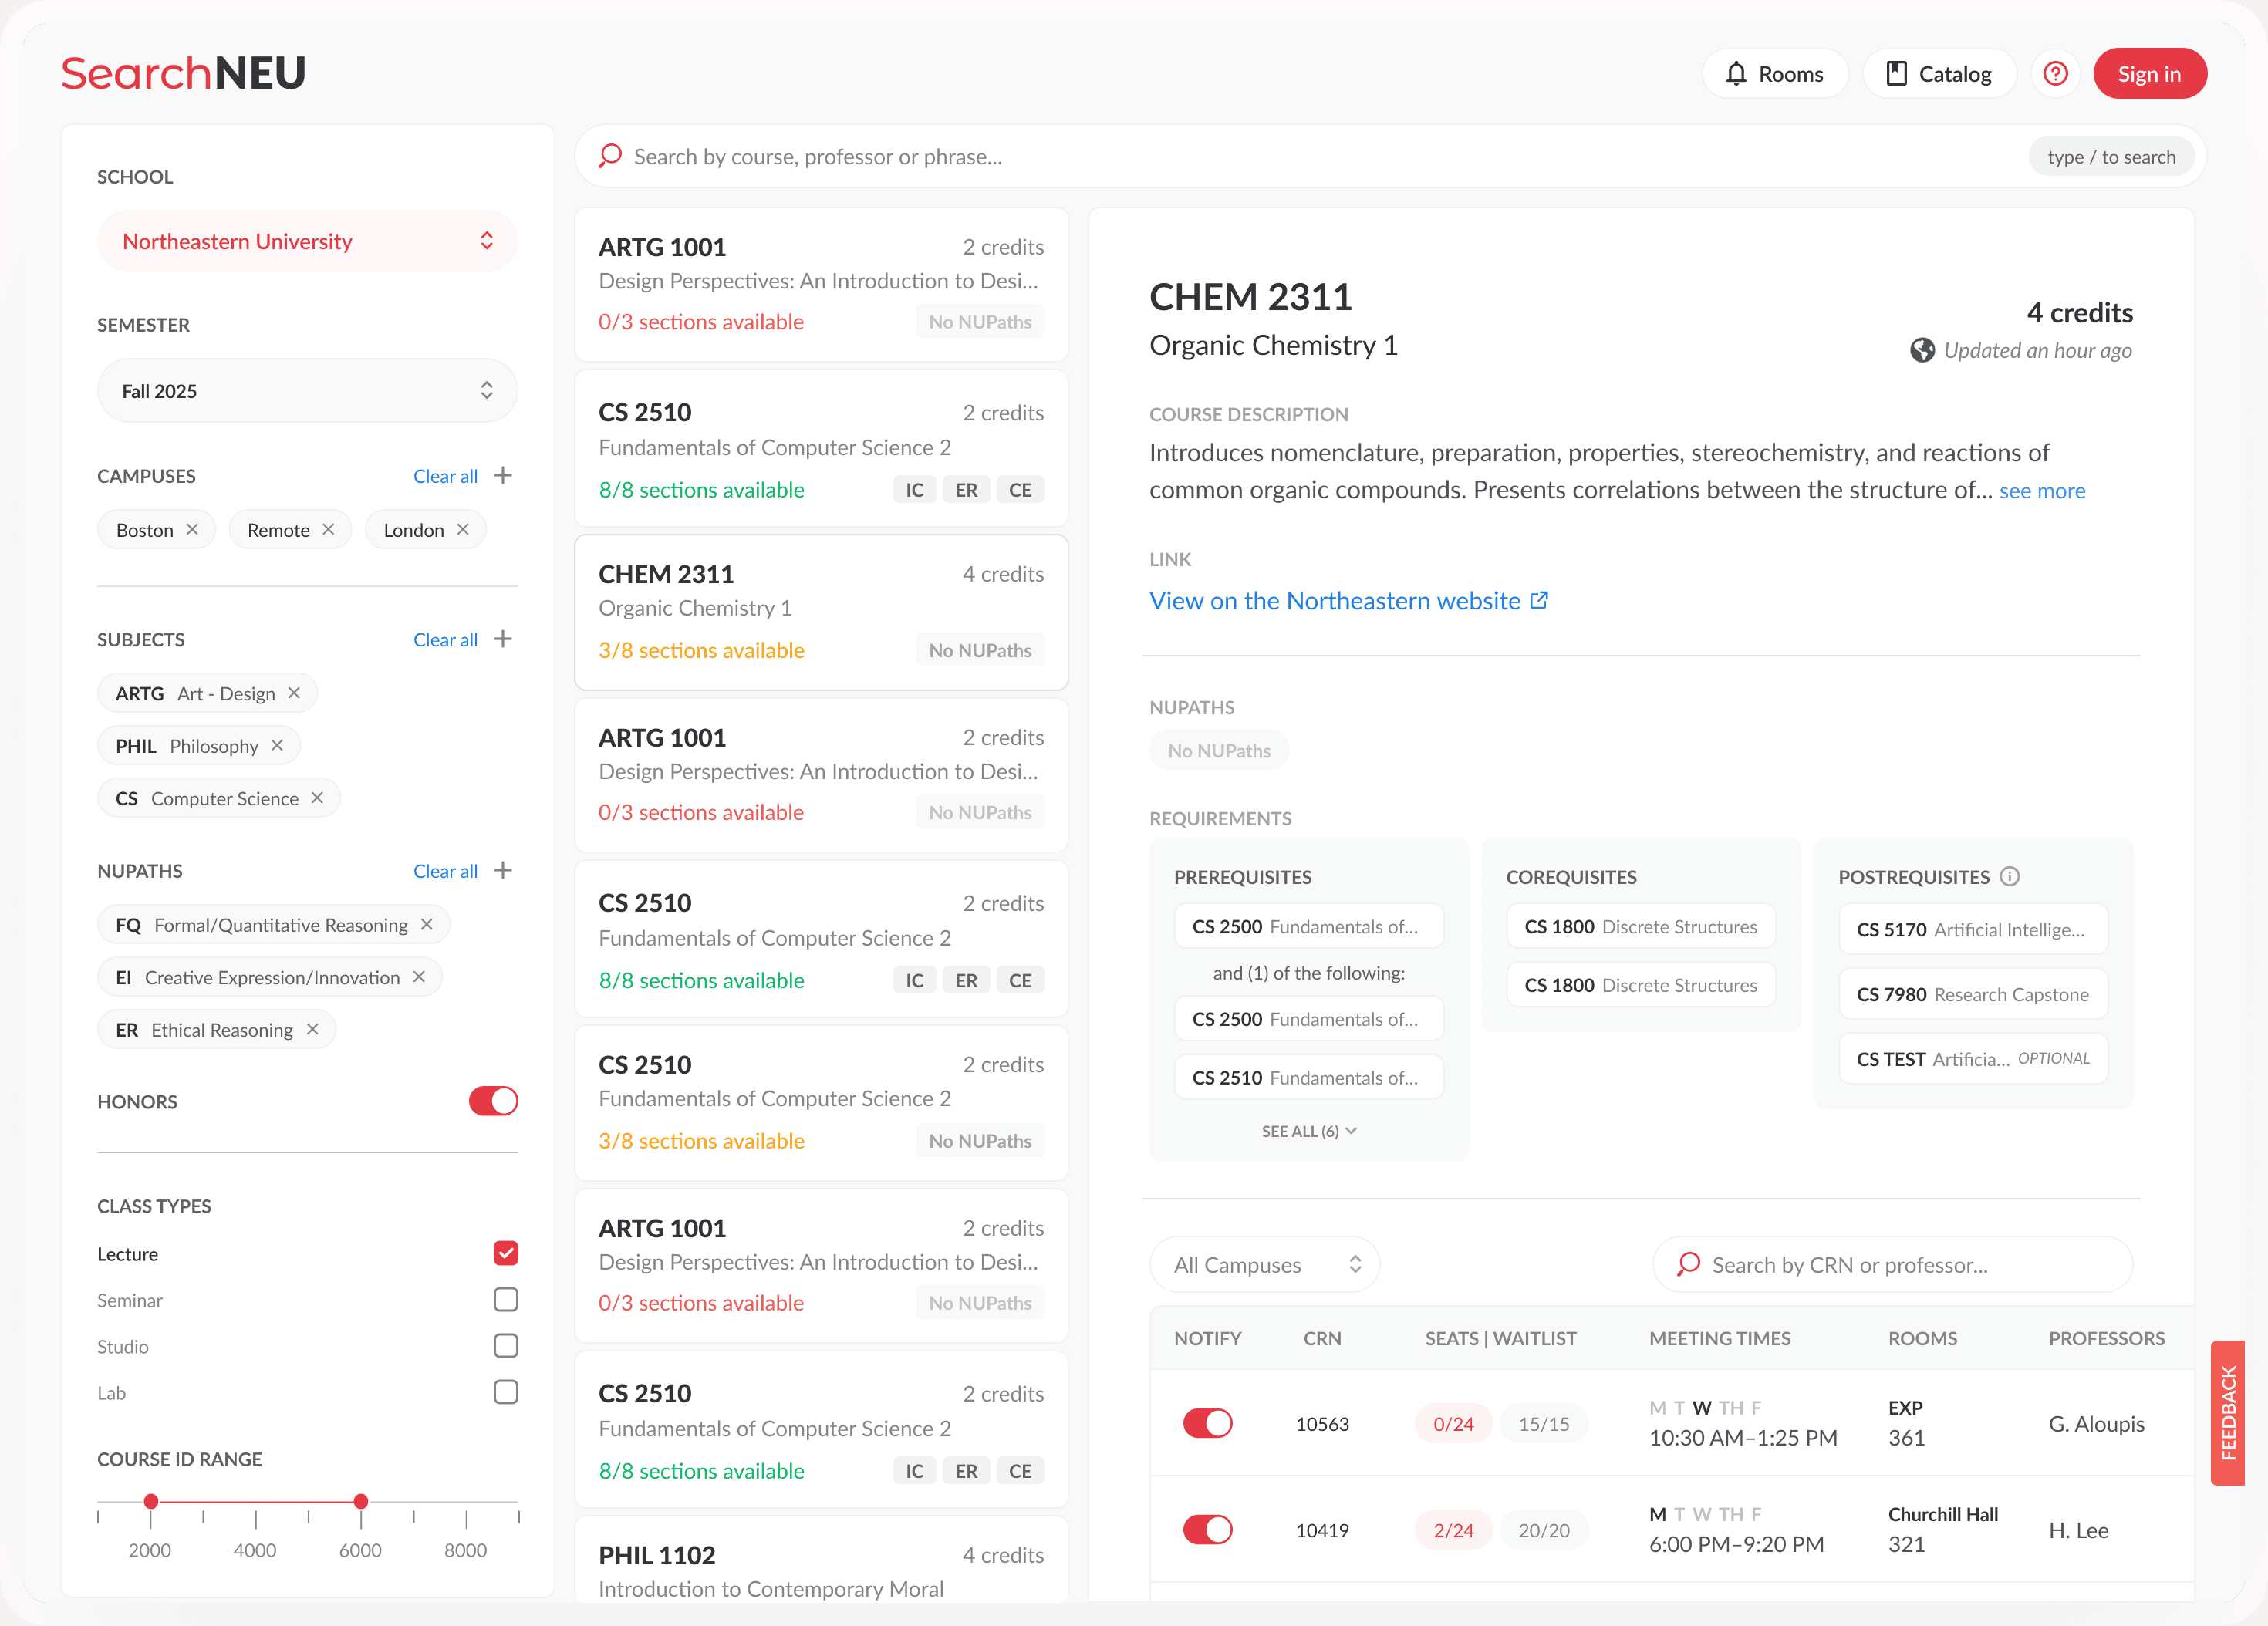Click external link icon beside Northeastern website
Viewport: 2268px width, 1626px height.
tap(1539, 600)
